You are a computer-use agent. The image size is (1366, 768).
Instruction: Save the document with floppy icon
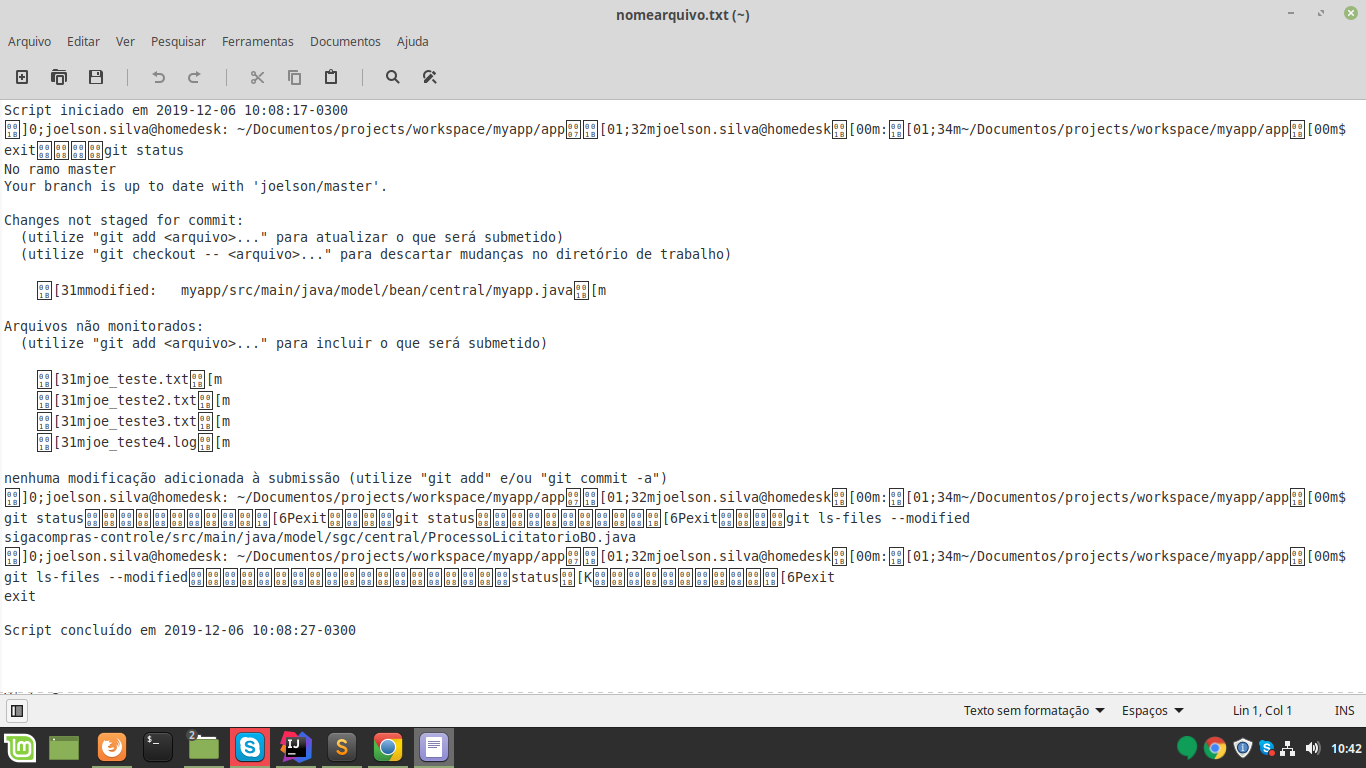[x=96, y=77]
